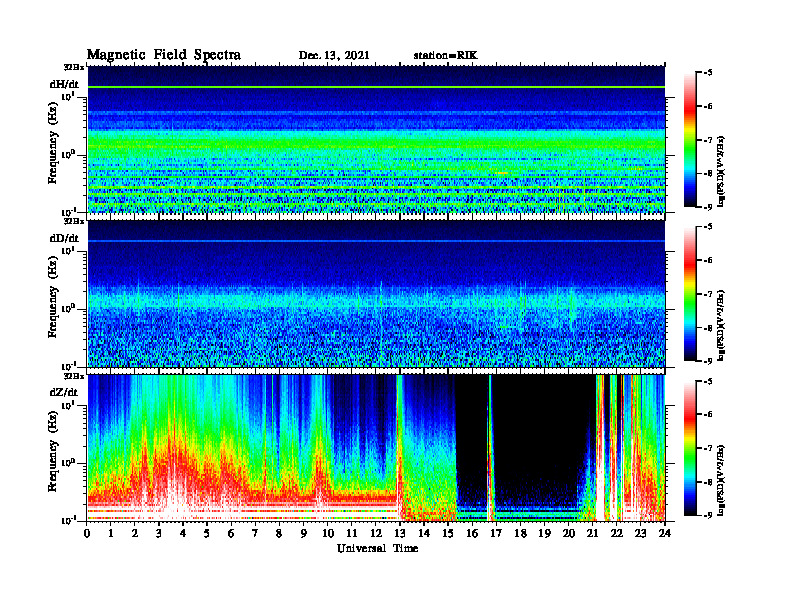Click the 32Hz tick label of dZ/dt panel
Image resolution: width=792 pixels, height=612 pixels.
[x=74, y=376]
